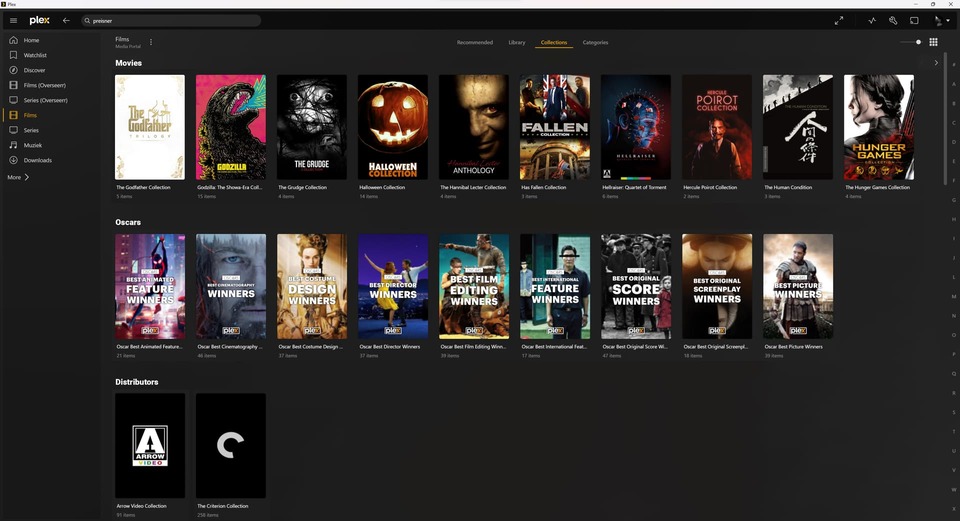The width and height of the screenshot is (960, 521).
Task: Open the Hellraiser poster
Action: [636, 127]
